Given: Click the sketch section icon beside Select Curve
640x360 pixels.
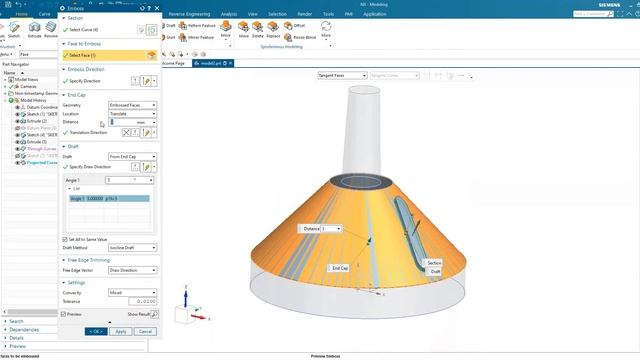Looking at the screenshot, I should point(141,30).
